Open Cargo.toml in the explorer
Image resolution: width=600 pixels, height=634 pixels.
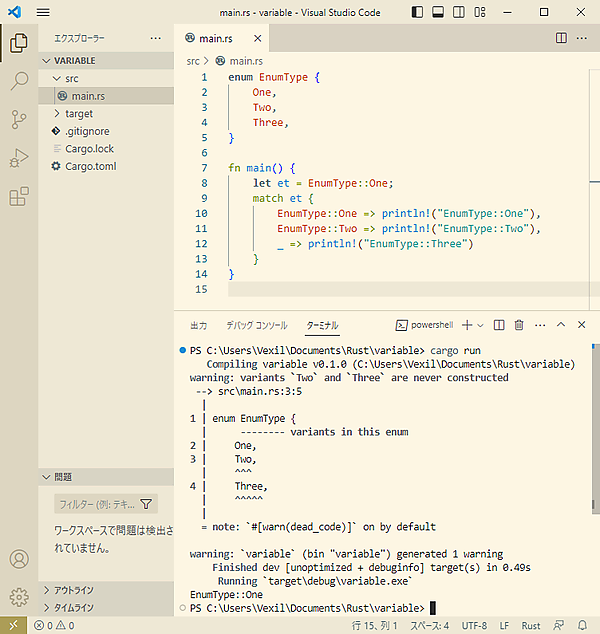click(91, 166)
